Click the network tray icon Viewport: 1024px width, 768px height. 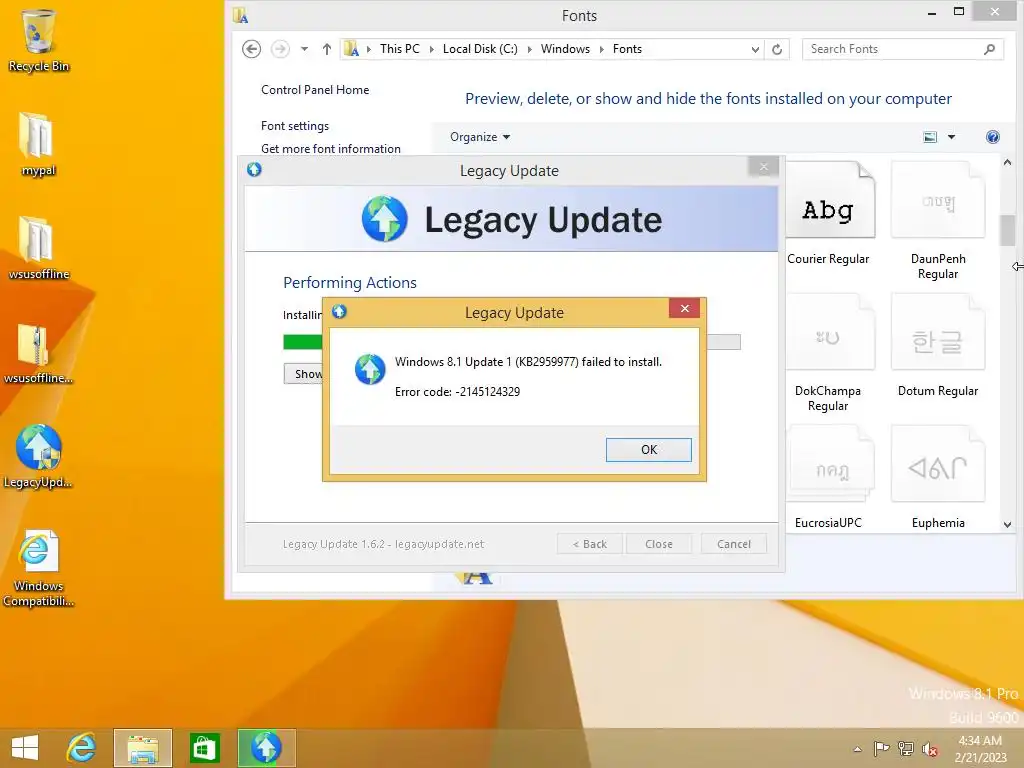pyautogui.click(x=906, y=748)
